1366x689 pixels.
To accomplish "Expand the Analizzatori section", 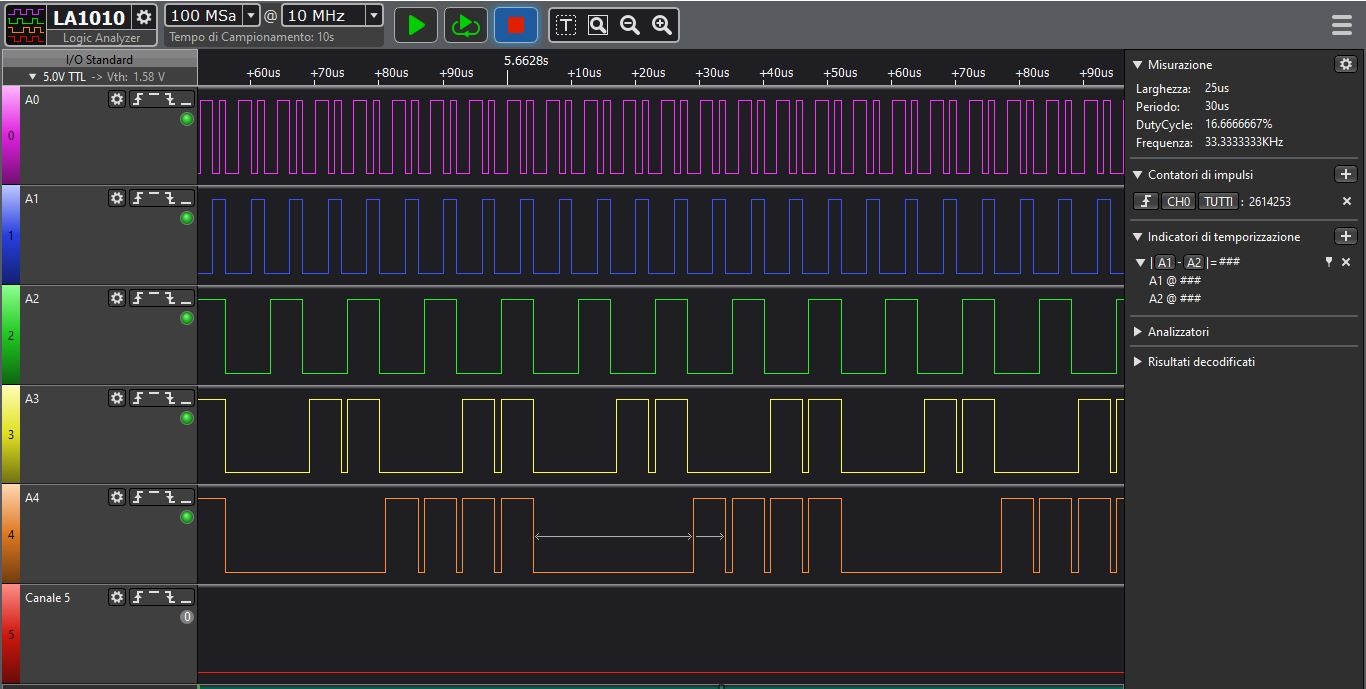I will (1137, 331).
